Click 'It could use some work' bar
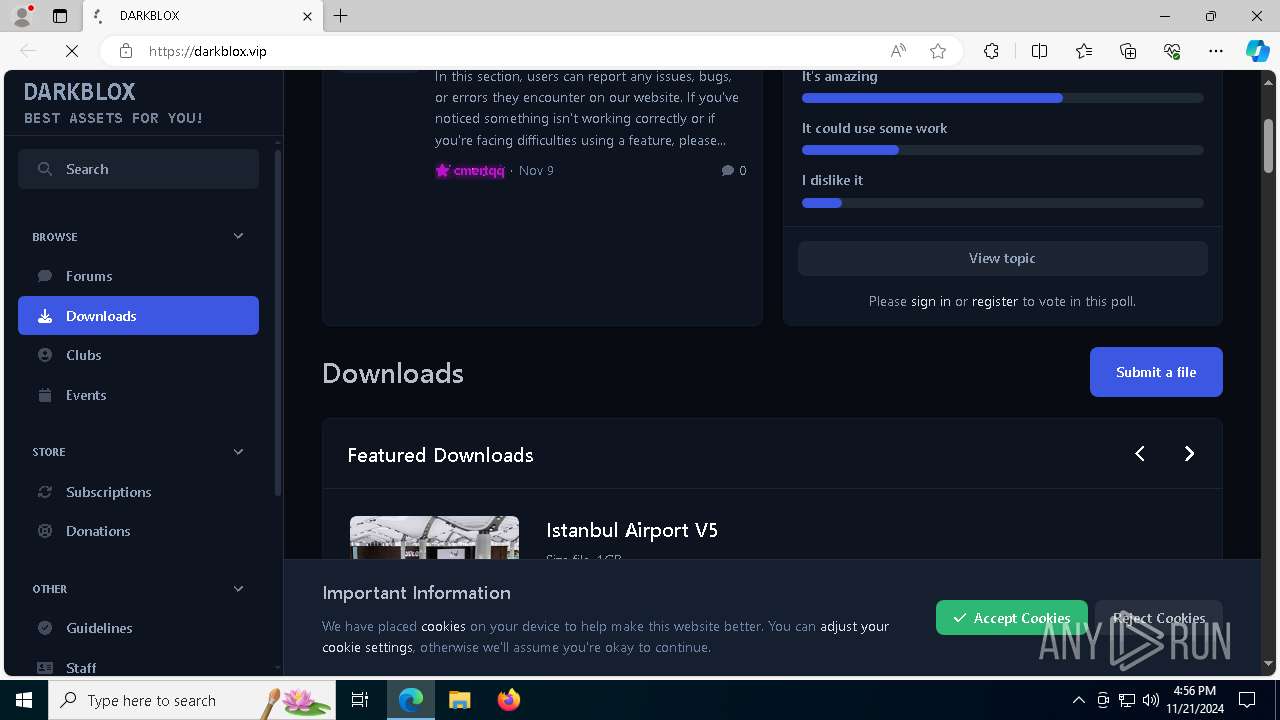This screenshot has width=1280, height=720. 1002,150
